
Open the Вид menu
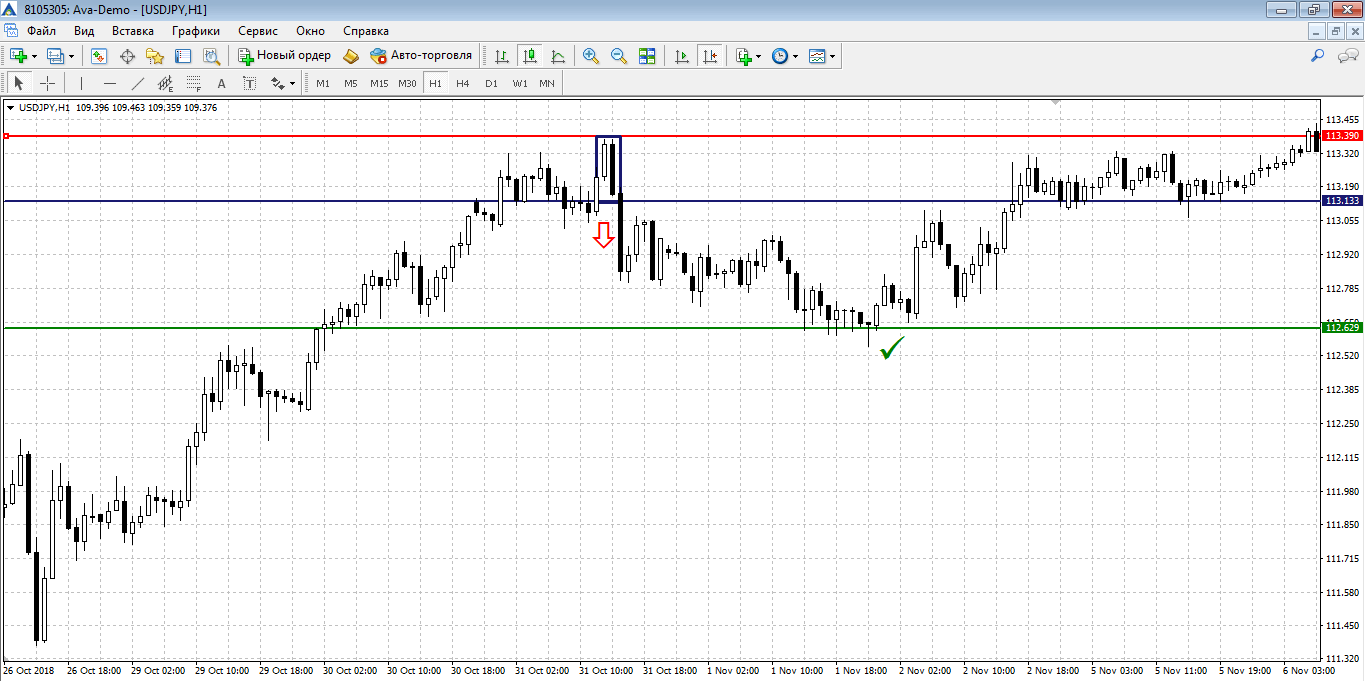point(84,31)
